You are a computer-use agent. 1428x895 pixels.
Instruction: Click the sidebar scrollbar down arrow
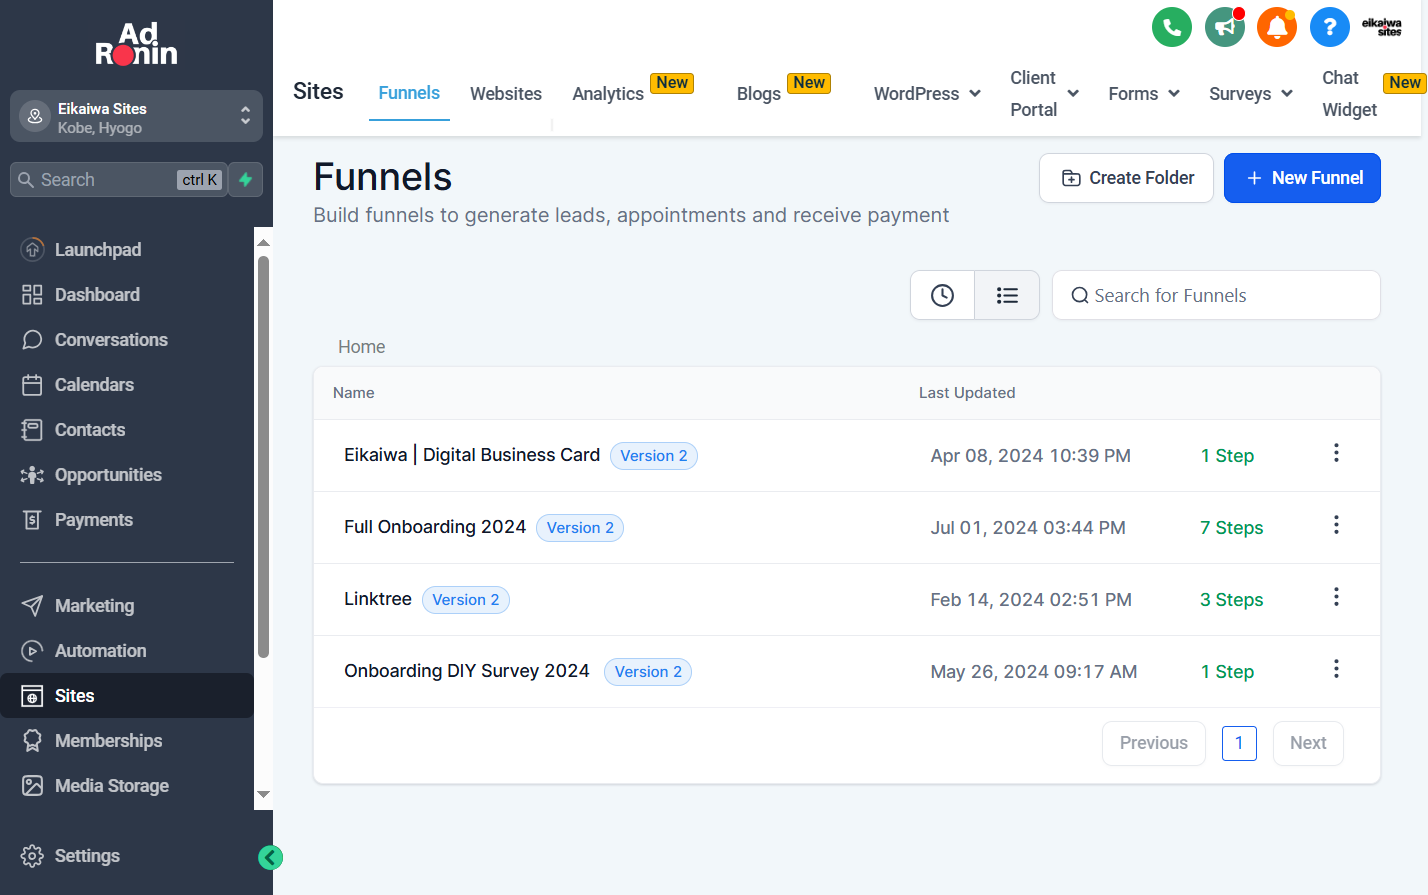263,794
